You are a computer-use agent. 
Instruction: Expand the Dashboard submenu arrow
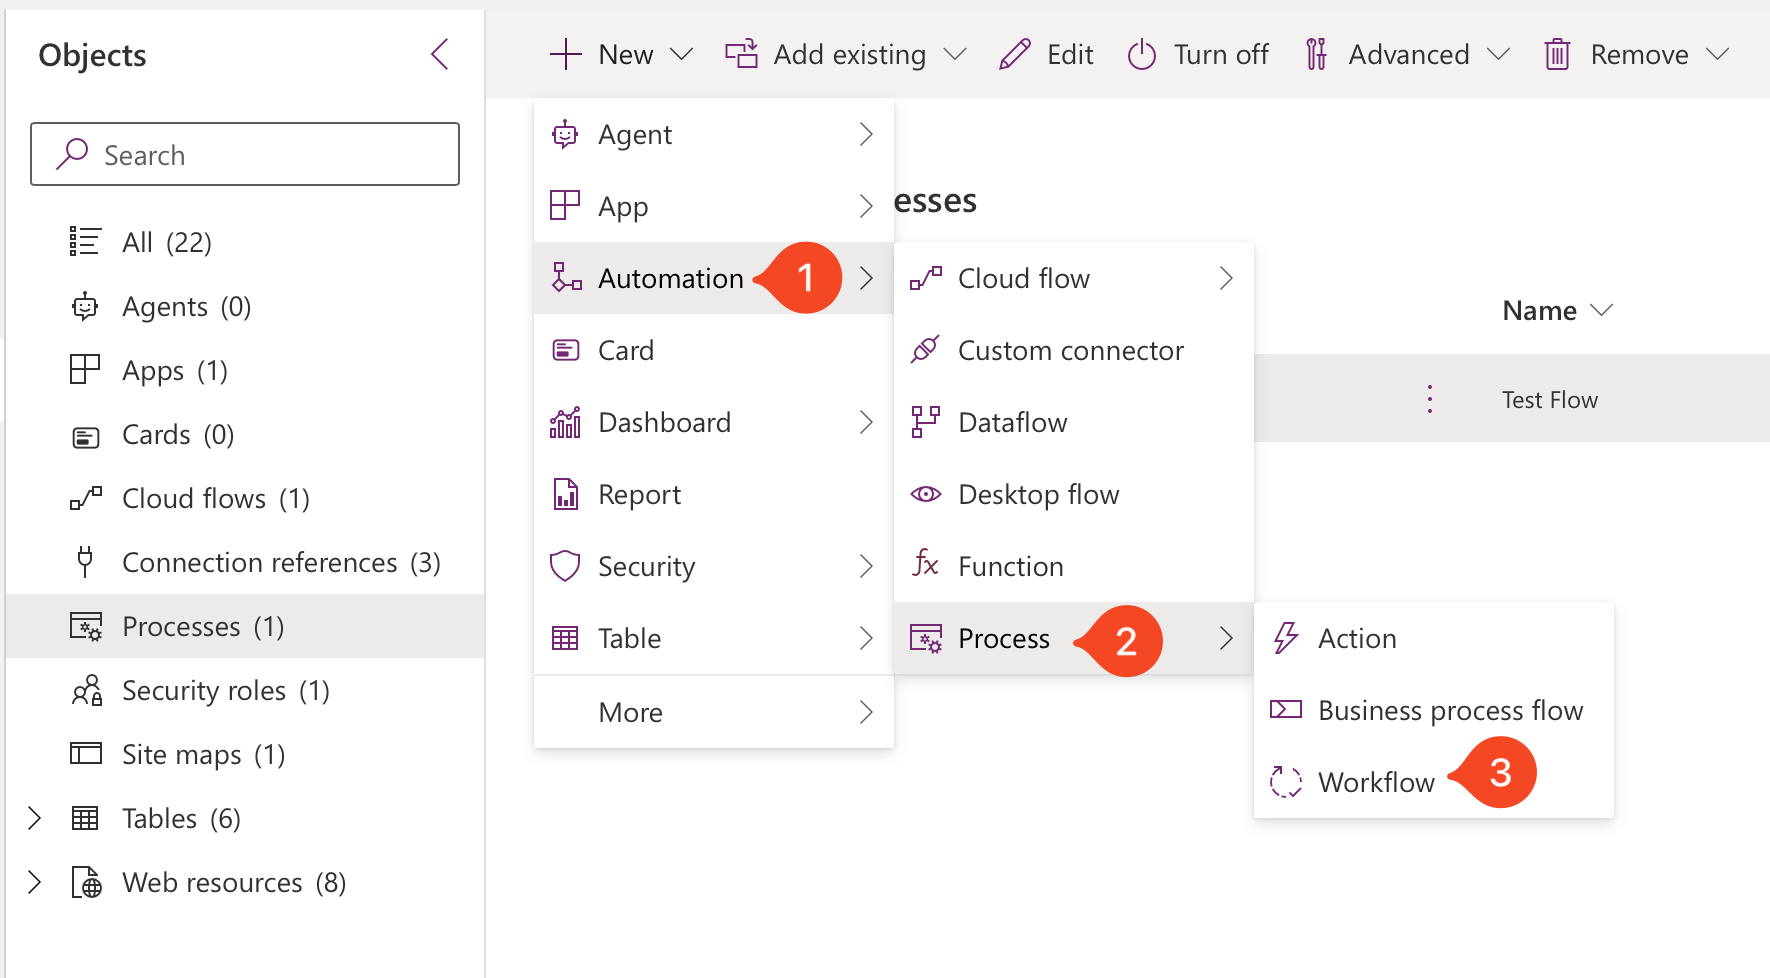(866, 422)
